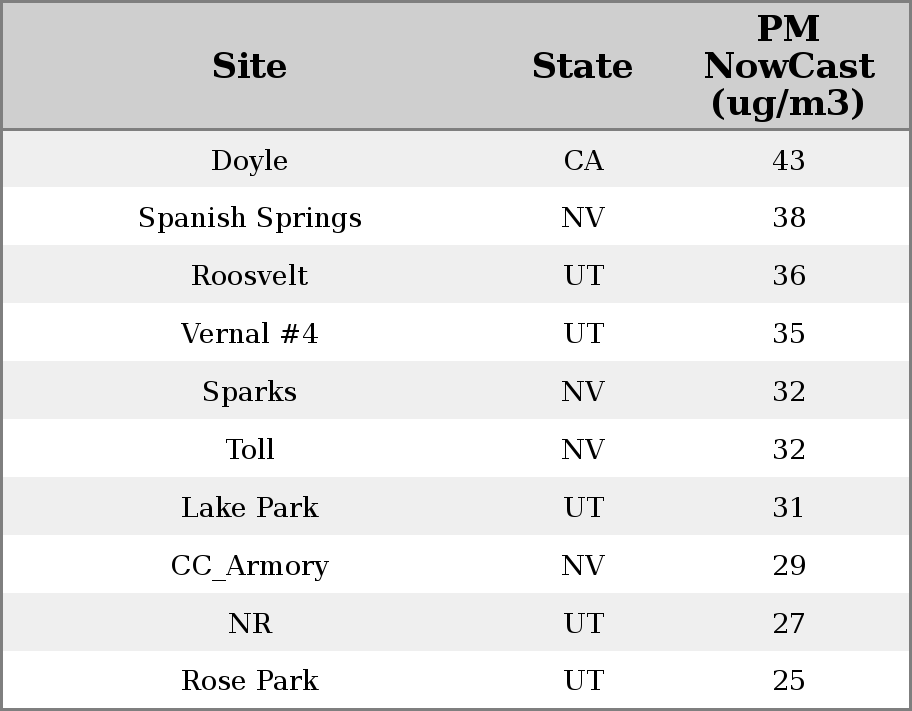Image resolution: width=912 pixels, height=711 pixels.
Task: Click the Roosvelt site name
Action: point(250,276)
